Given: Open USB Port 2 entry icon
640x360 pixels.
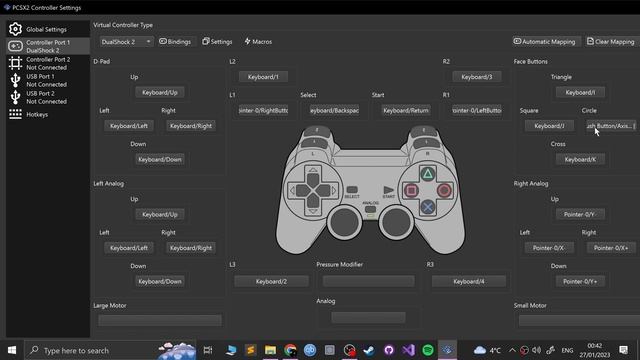Looking at the screenshot, I should [x=15, y=97].
